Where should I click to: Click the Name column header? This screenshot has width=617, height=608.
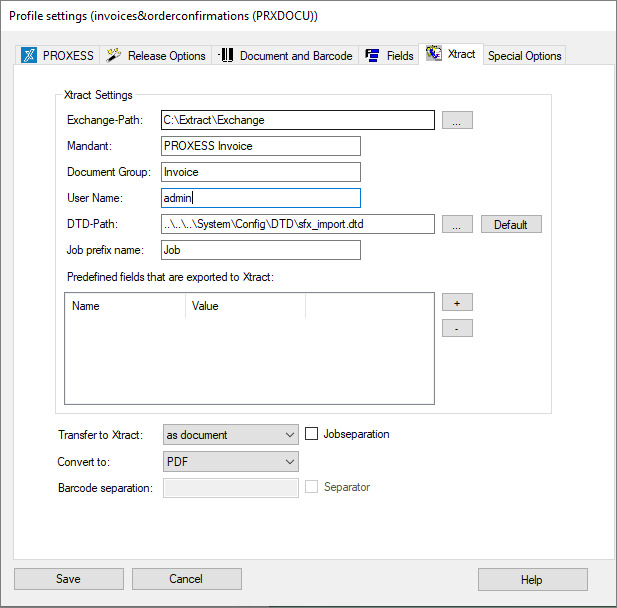click(x=125, y=306)
